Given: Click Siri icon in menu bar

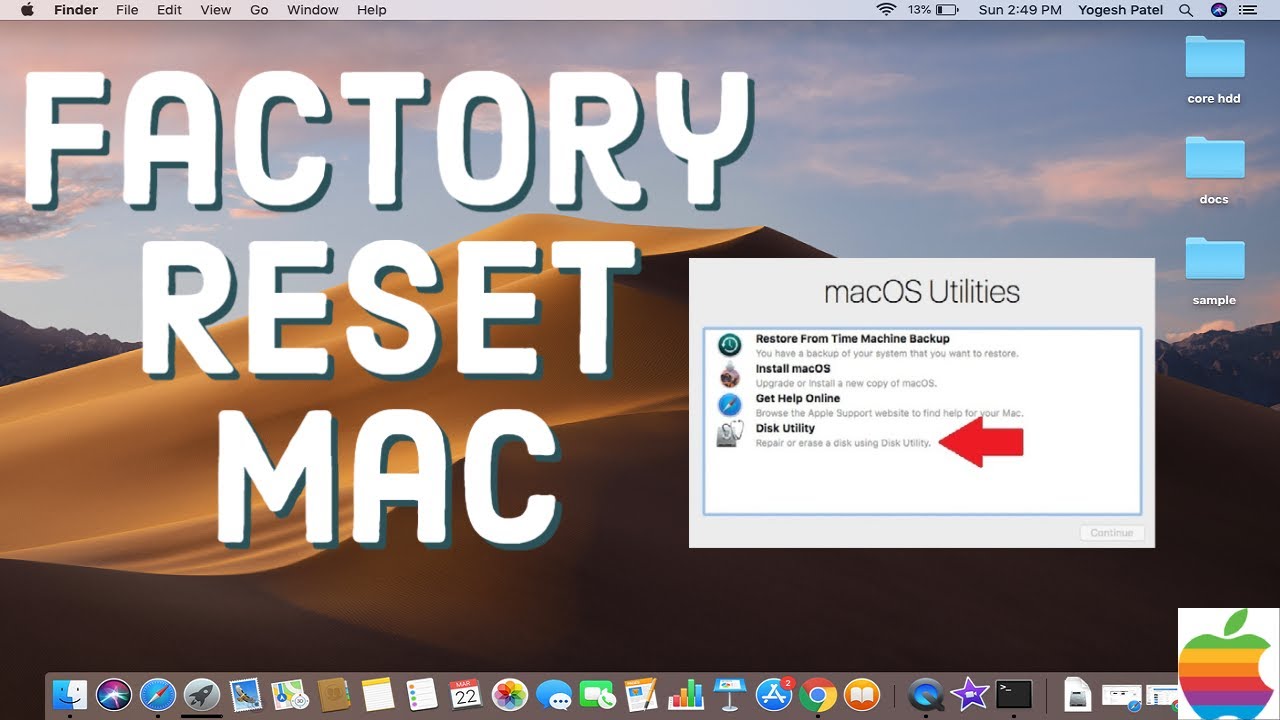Looking at the screenshot, I should pos(1218,10).
